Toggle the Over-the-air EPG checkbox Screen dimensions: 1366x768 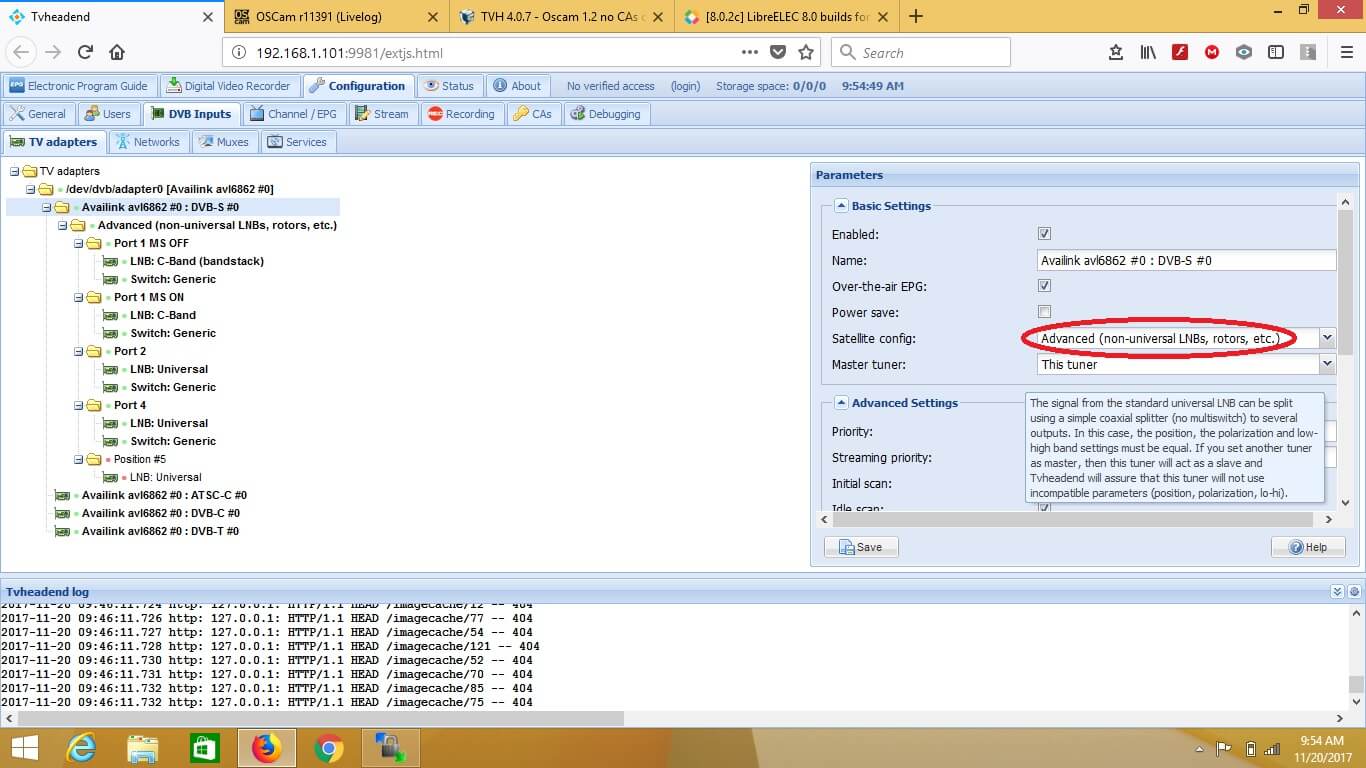coord(1044,286)
